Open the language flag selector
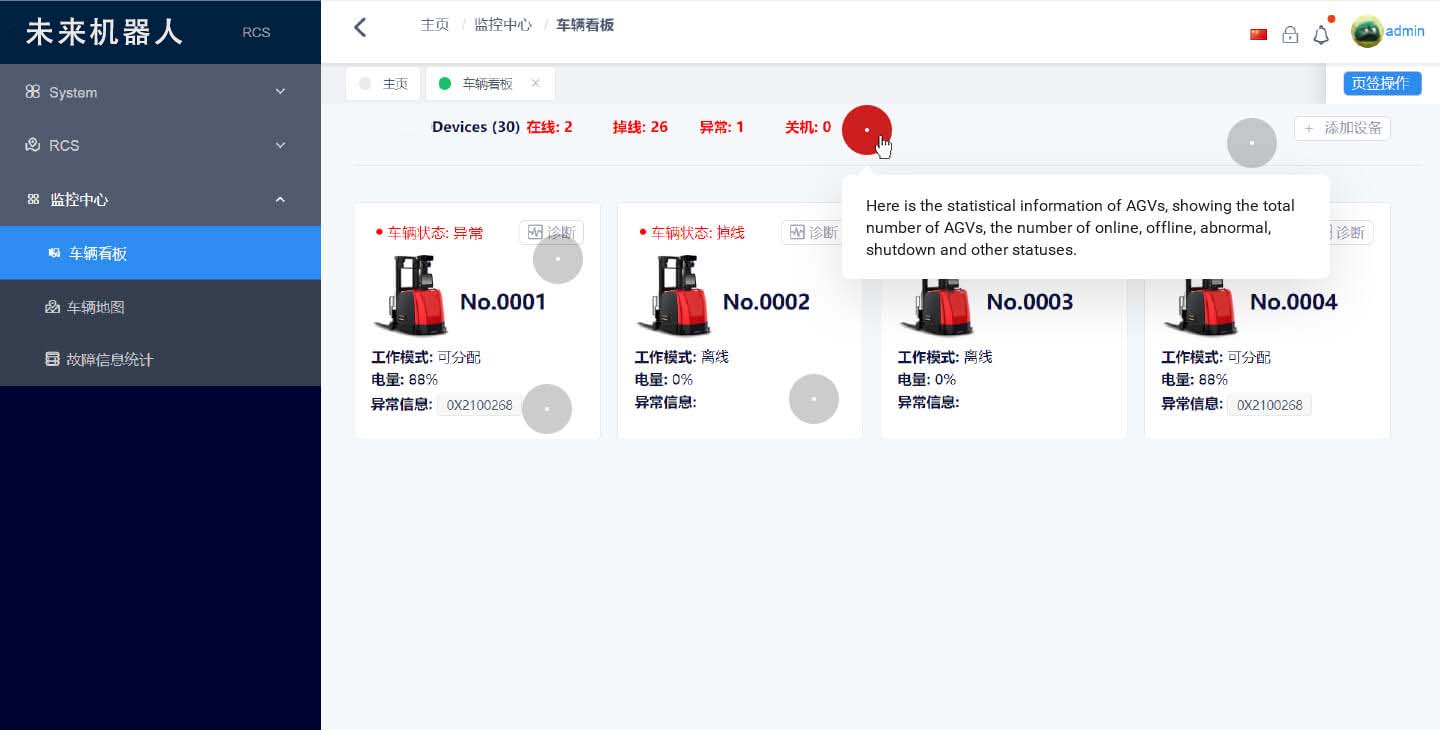This screenshot has height=730, width=1440. coord(1259,34)
